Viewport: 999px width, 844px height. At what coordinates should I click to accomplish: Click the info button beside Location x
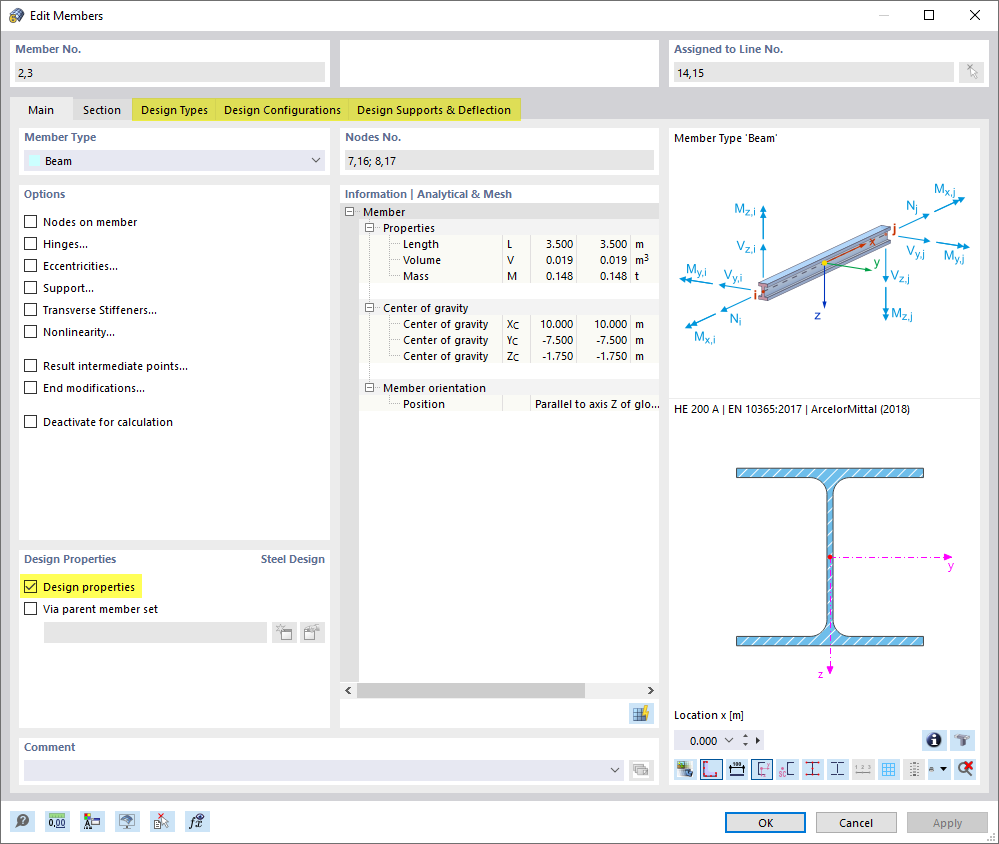click(933, 740)
